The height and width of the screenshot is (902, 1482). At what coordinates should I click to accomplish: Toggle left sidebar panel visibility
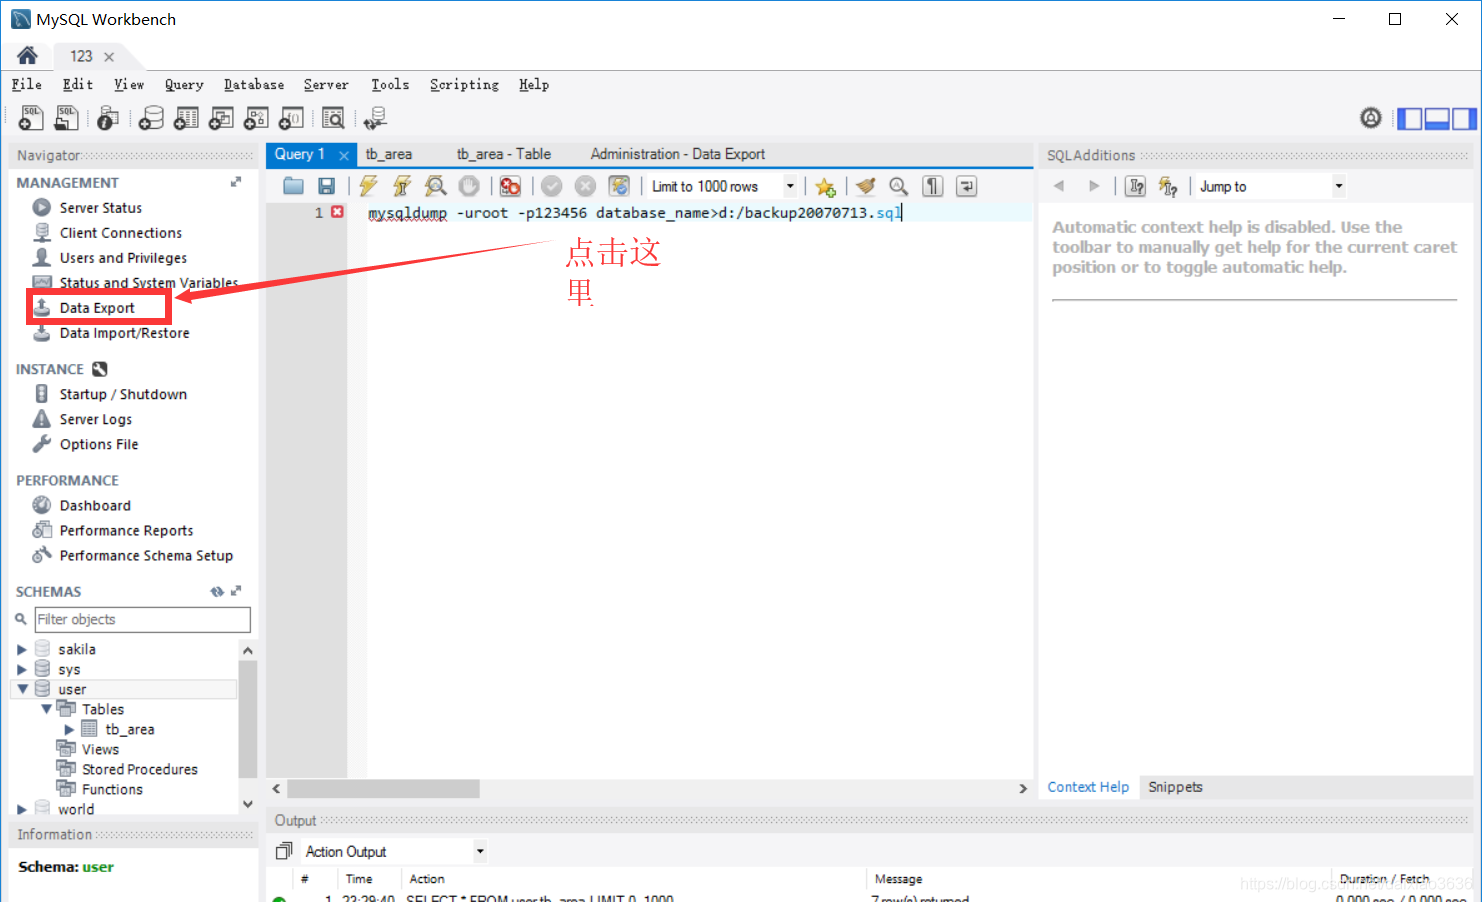click(x=1410, y=119)
